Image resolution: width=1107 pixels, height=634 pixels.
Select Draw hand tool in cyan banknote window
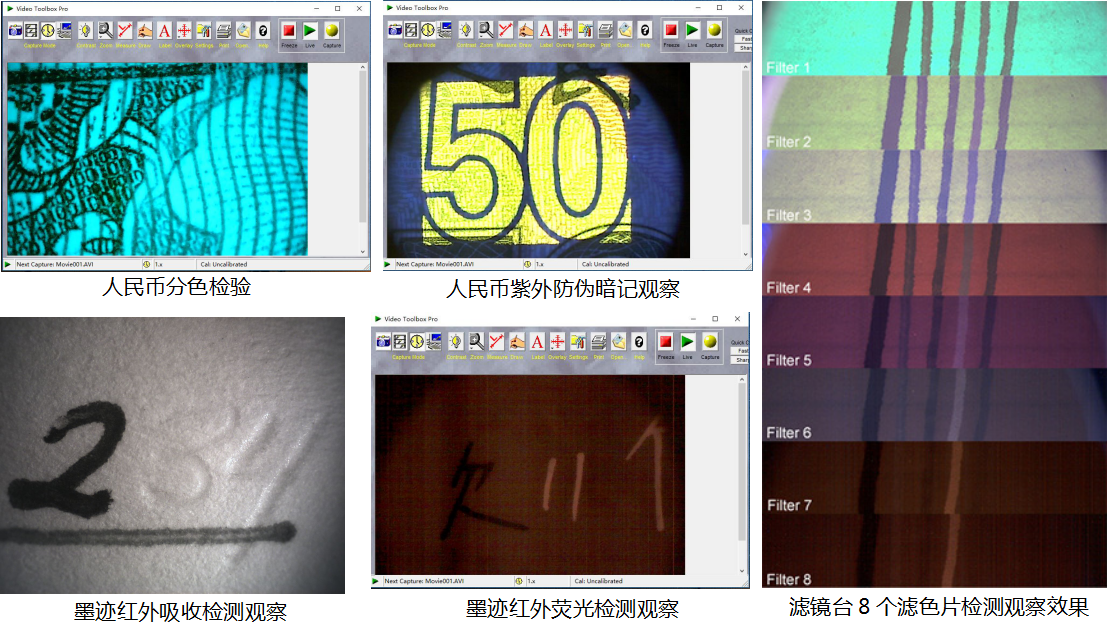[145, 30]
